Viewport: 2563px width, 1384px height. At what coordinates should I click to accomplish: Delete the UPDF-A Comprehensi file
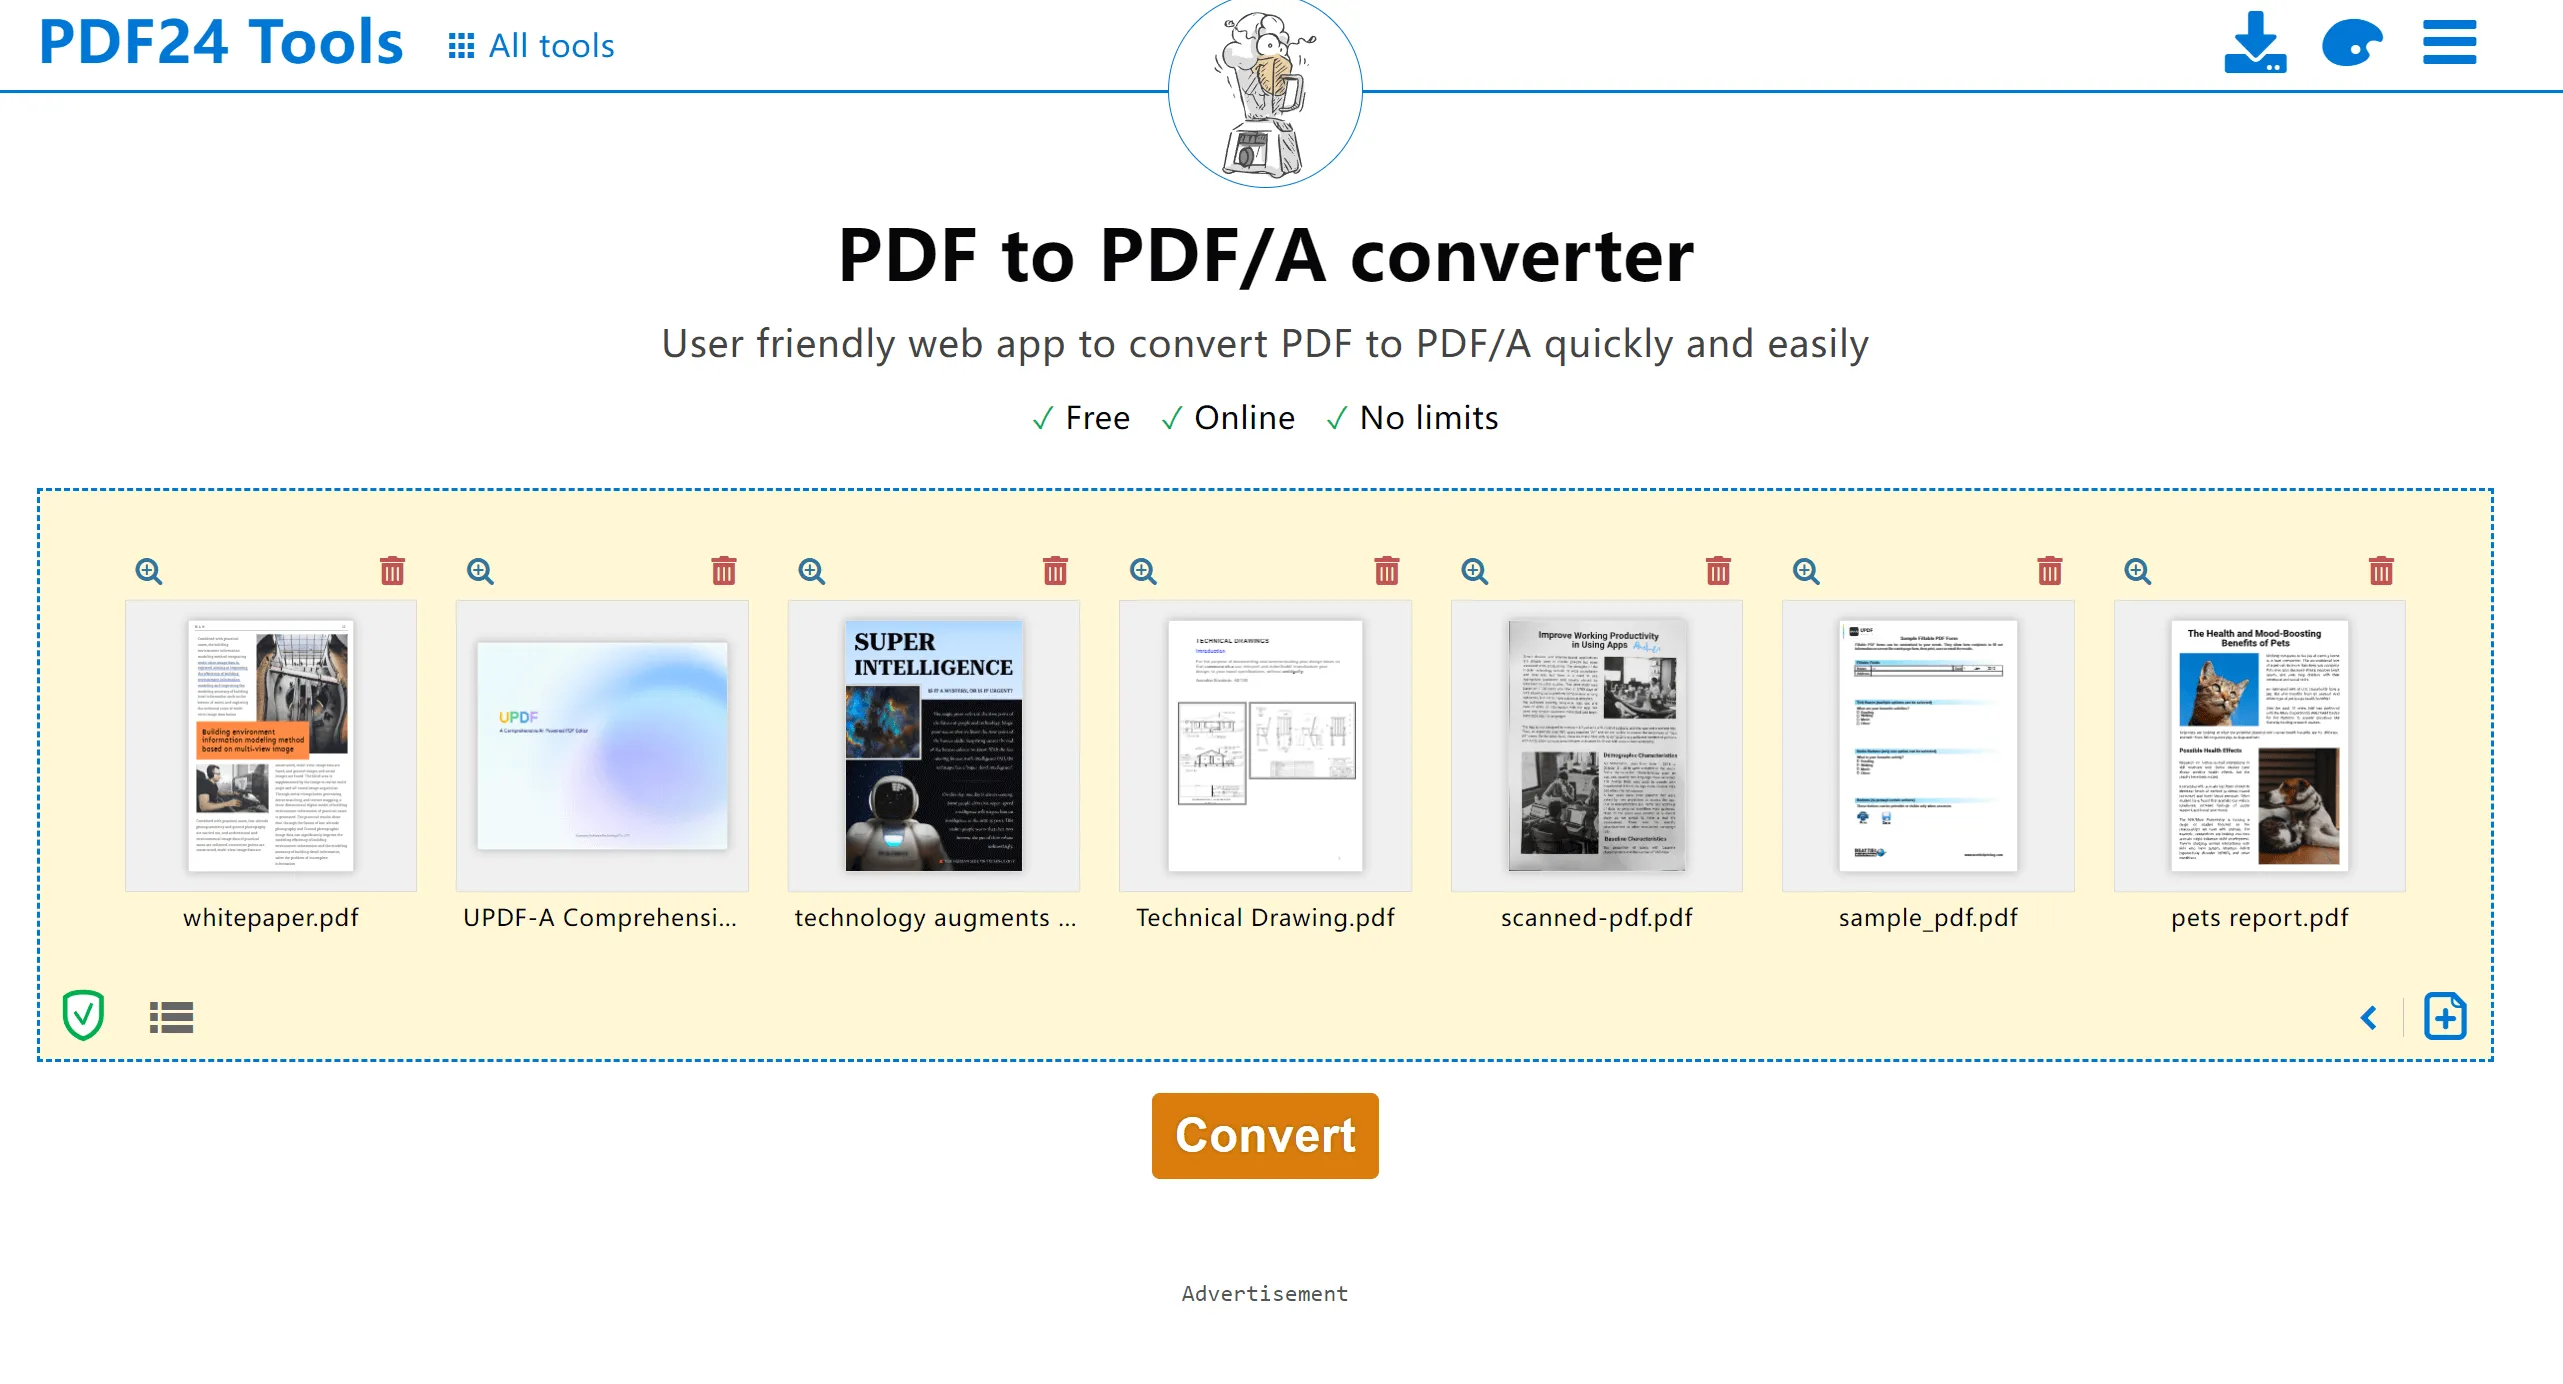(724, 571)
